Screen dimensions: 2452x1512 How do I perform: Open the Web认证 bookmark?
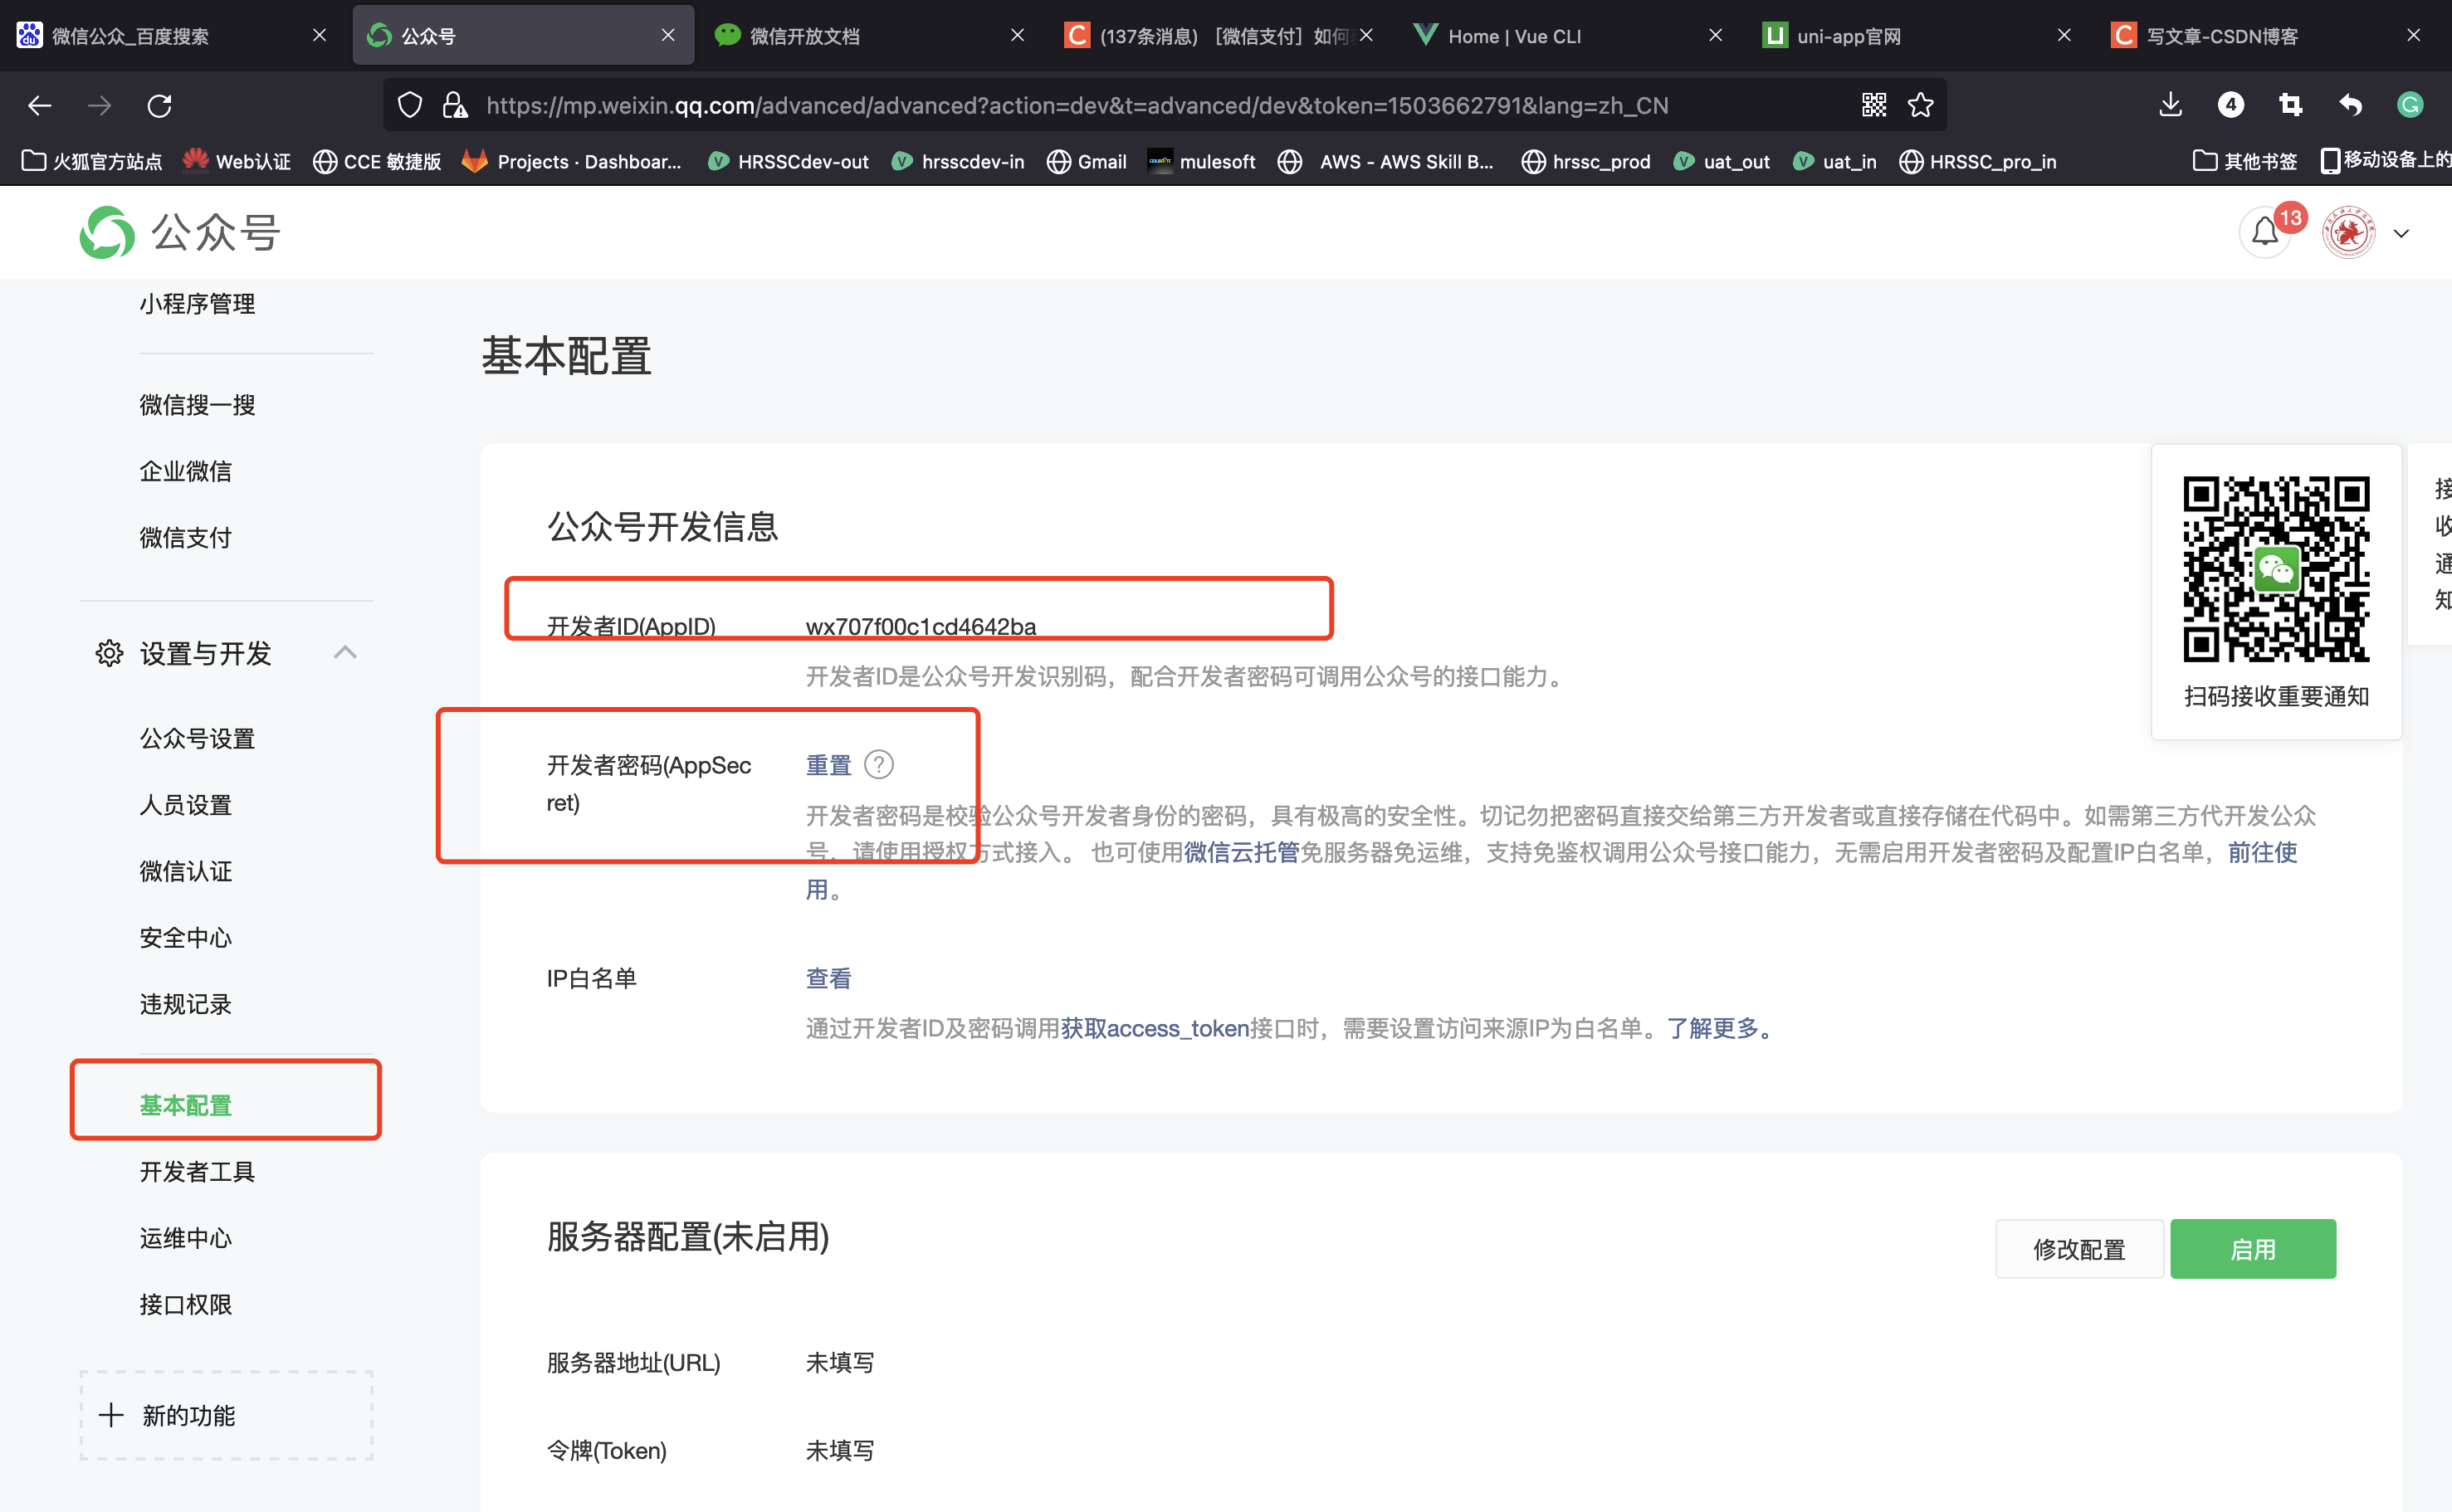237,161
